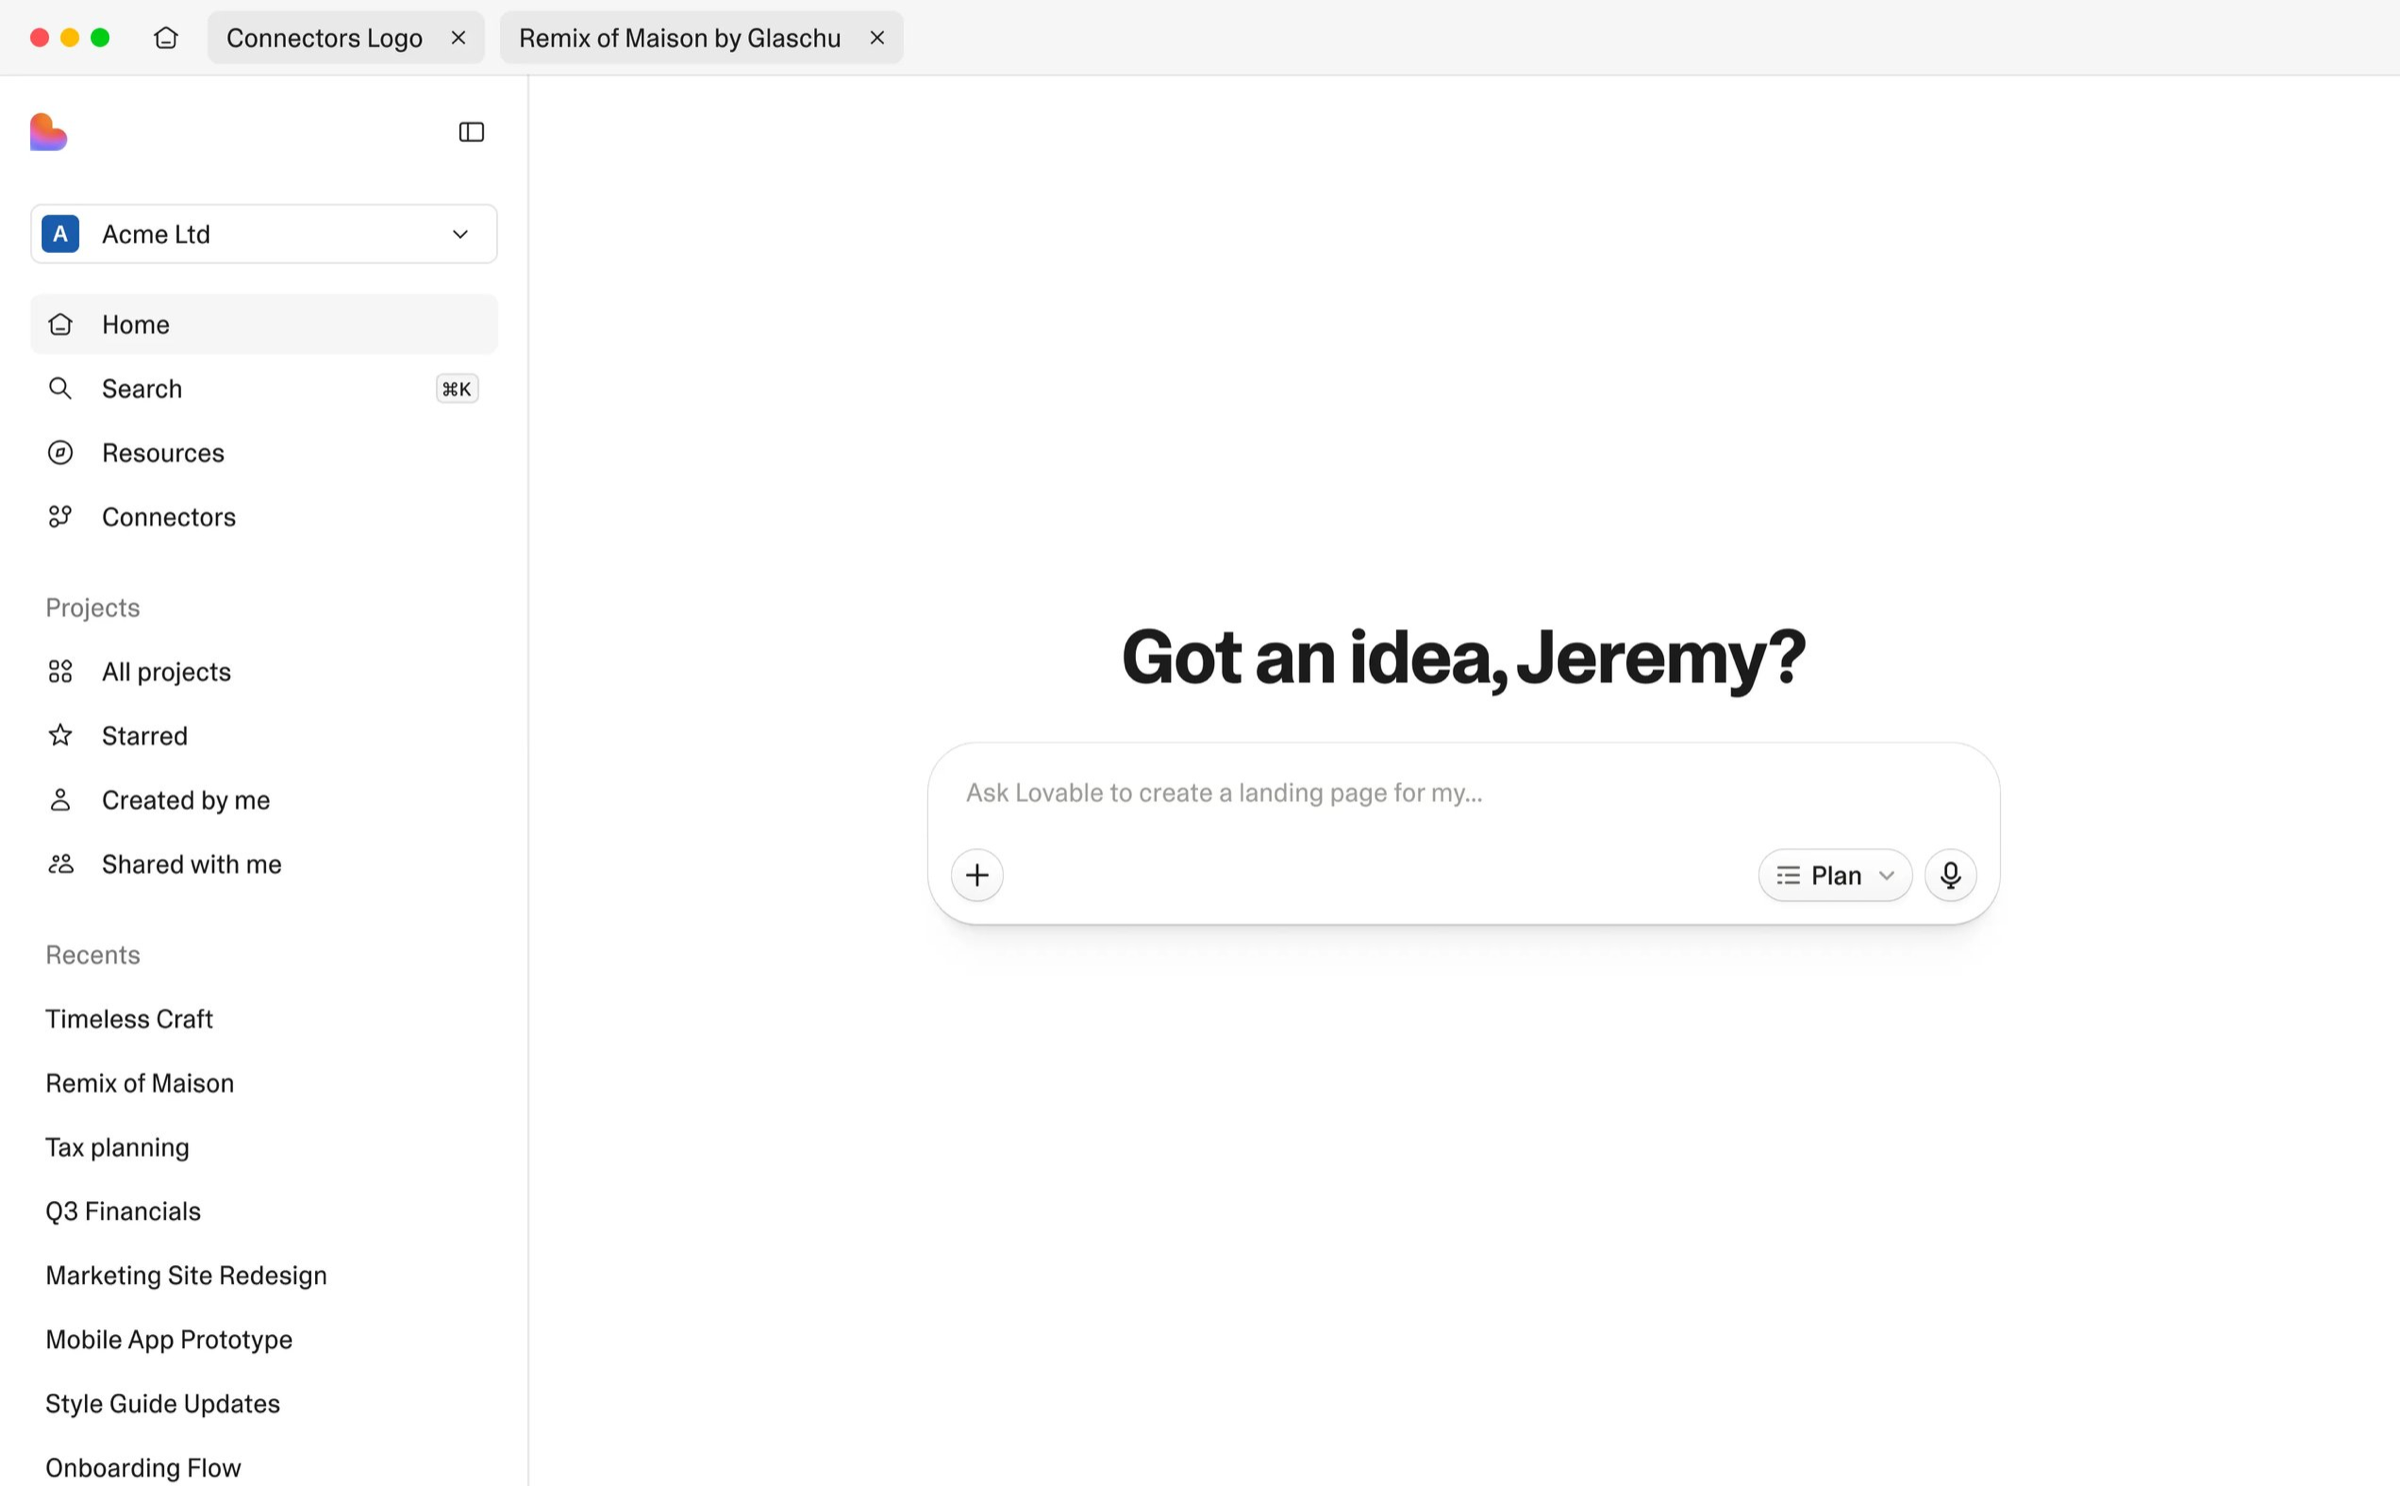Focus the Ask Lovable prompt field

[1463, 793]
